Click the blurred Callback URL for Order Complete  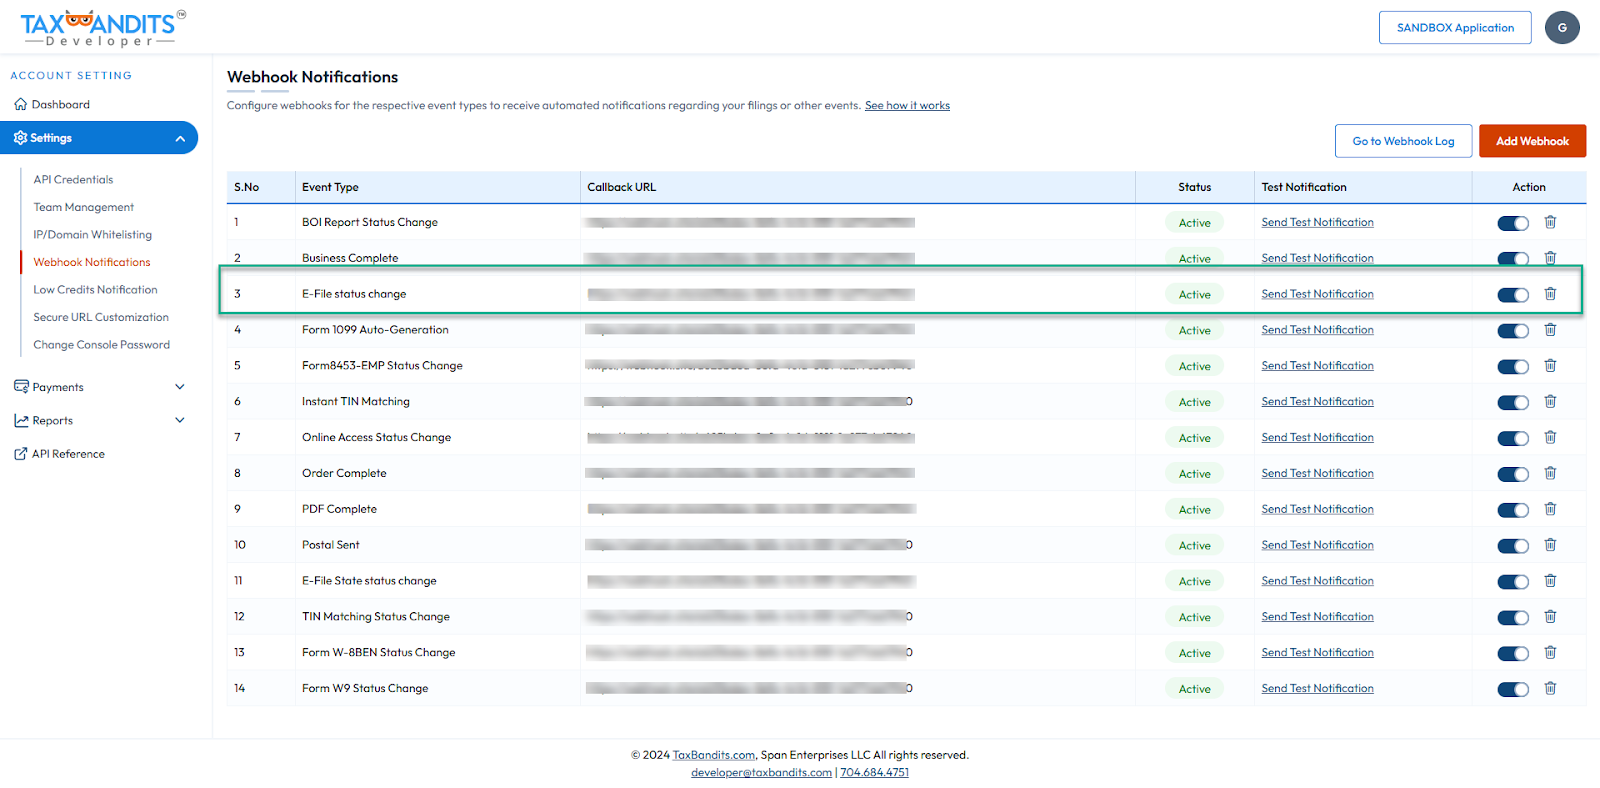click(750, 474)
